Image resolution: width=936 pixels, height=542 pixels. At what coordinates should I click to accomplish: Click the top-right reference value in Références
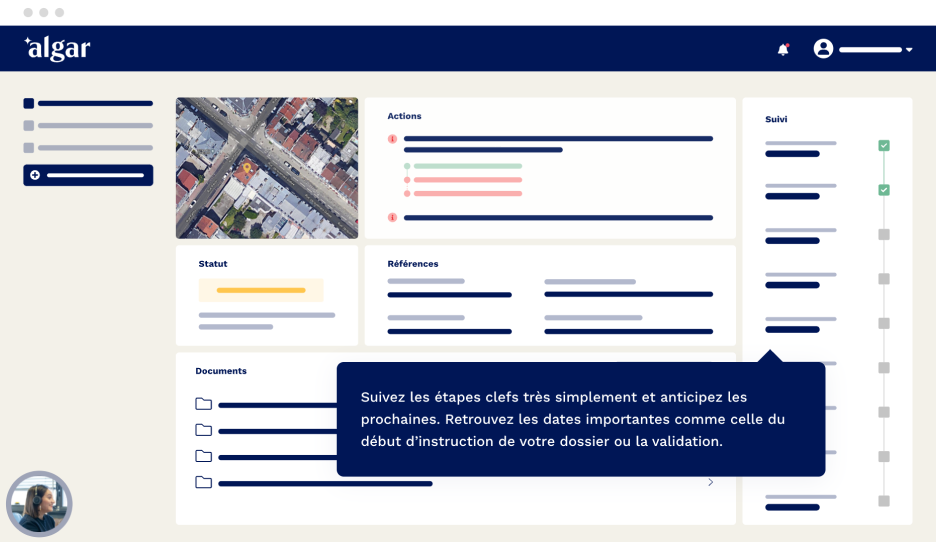[x=629, y=295]
